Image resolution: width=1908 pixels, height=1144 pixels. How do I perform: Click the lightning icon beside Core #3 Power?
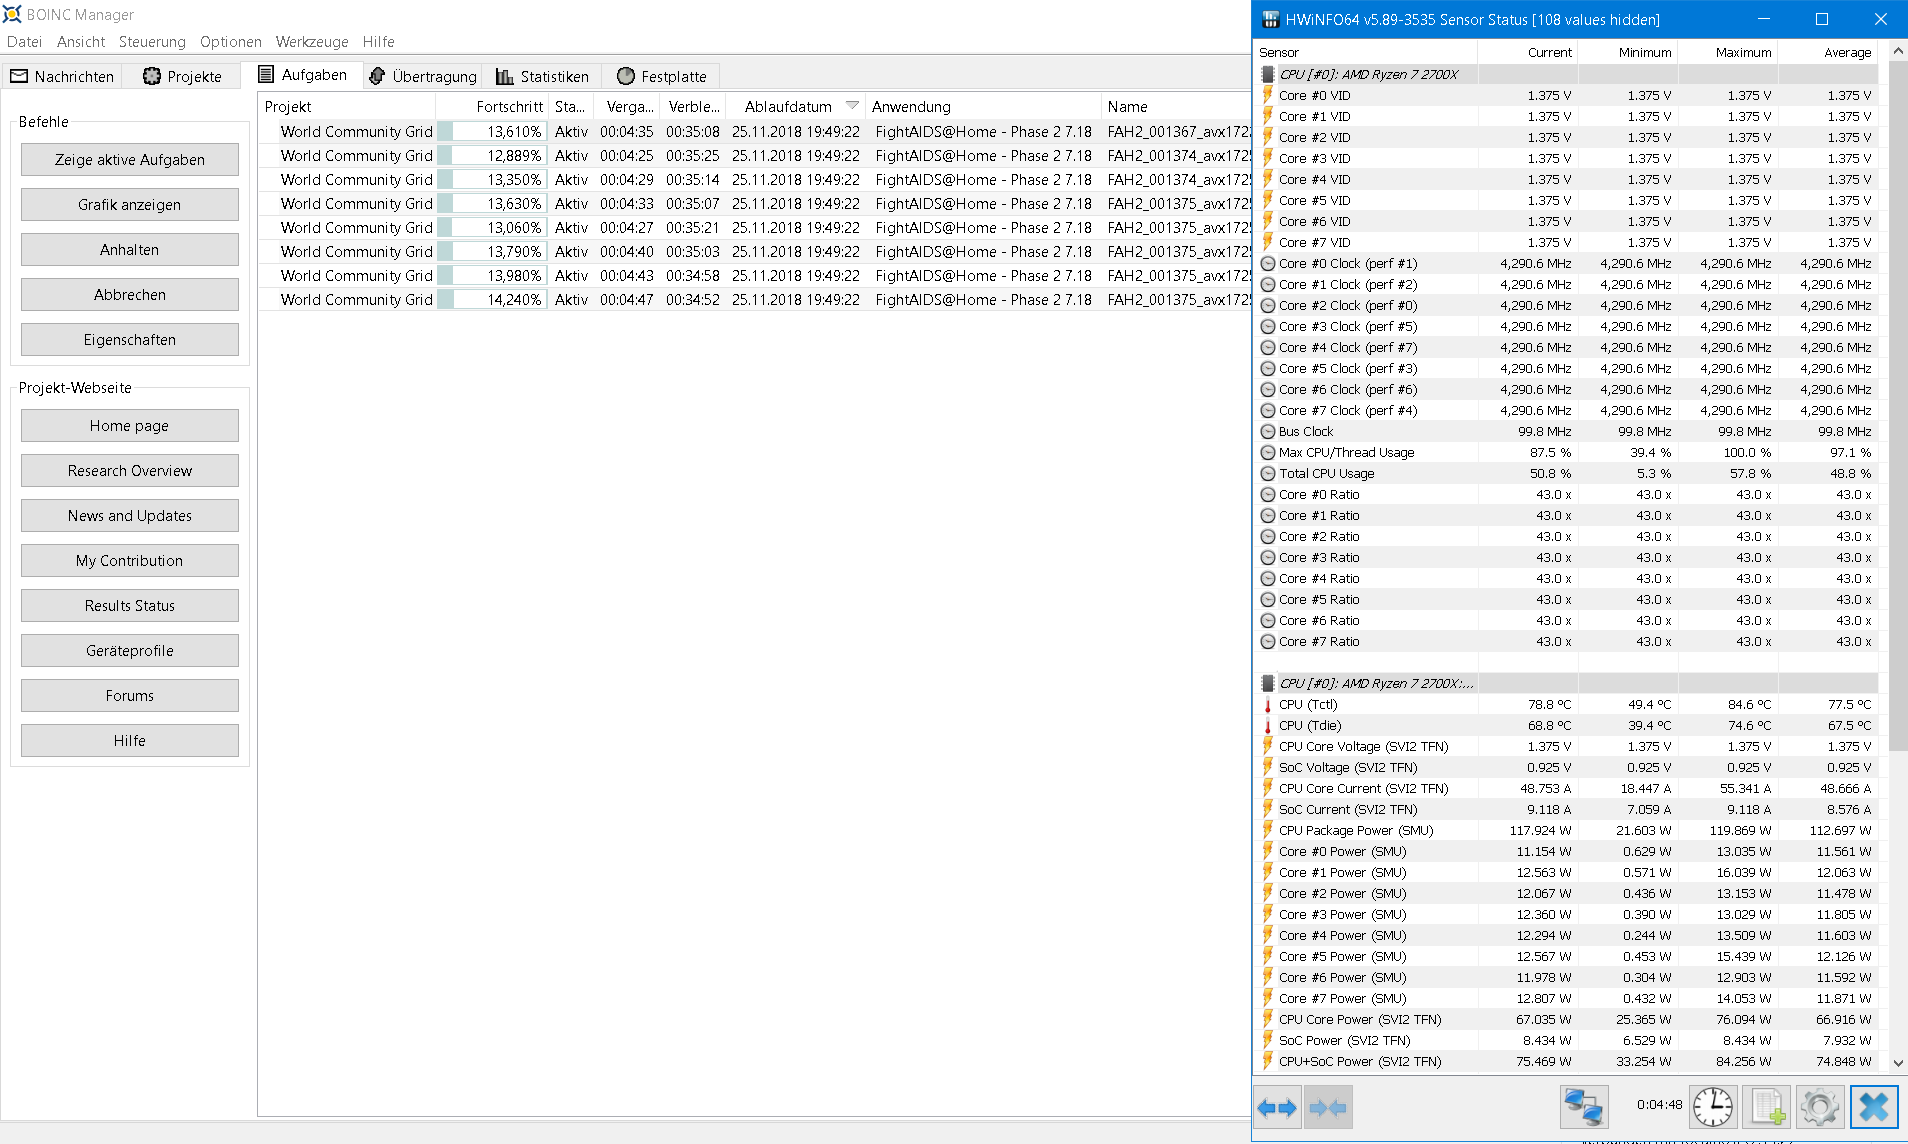tap(1268, 914)
